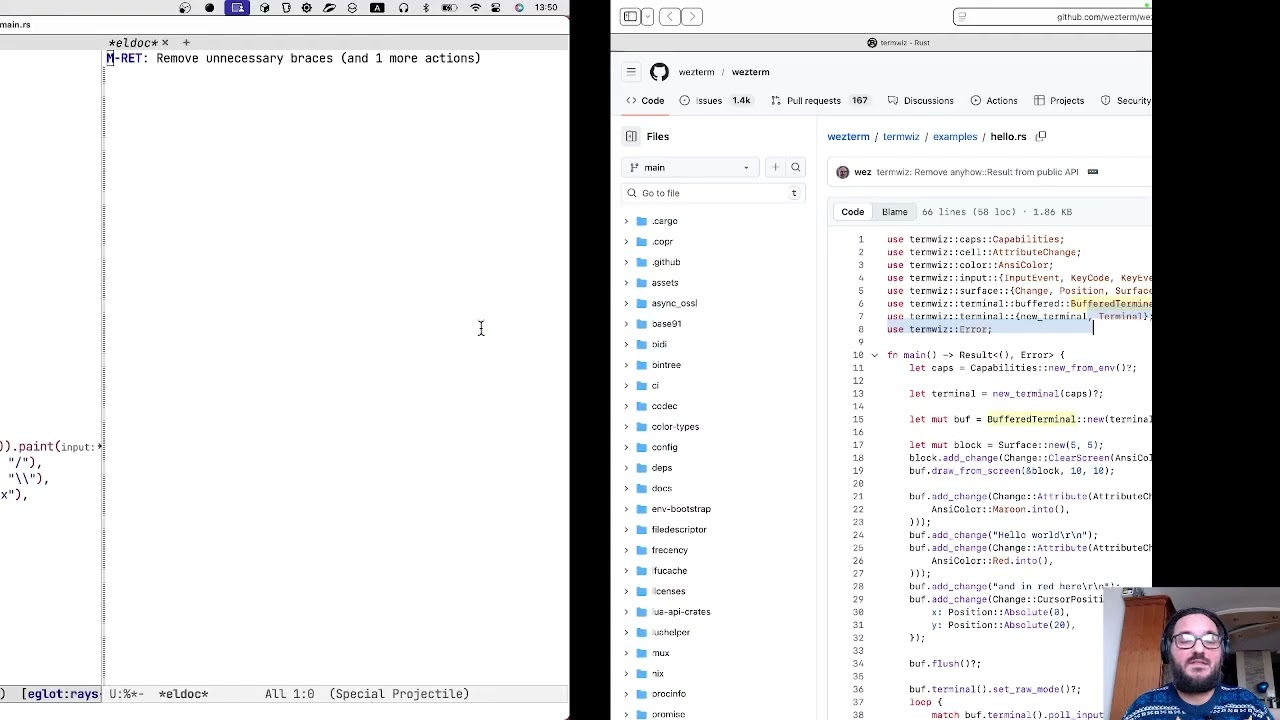Expand commit details ellipsis button
This screenshot has width=1280, height=720.
point(1093,172)
